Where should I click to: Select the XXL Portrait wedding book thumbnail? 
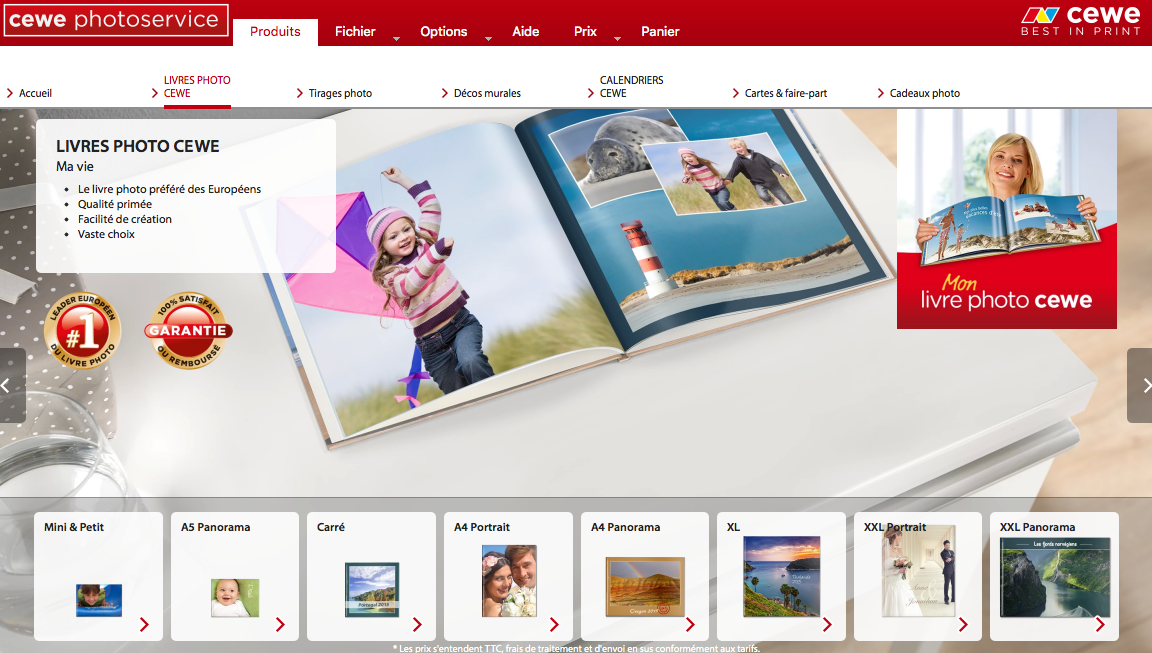point(918,571)
